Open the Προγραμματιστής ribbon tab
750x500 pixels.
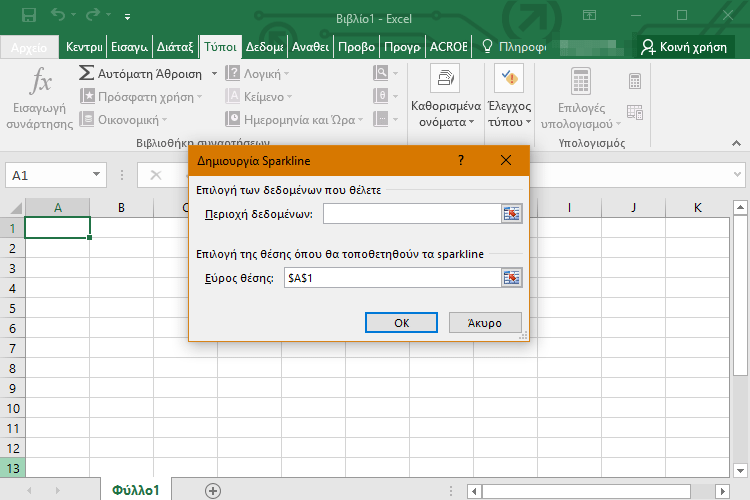402,47
